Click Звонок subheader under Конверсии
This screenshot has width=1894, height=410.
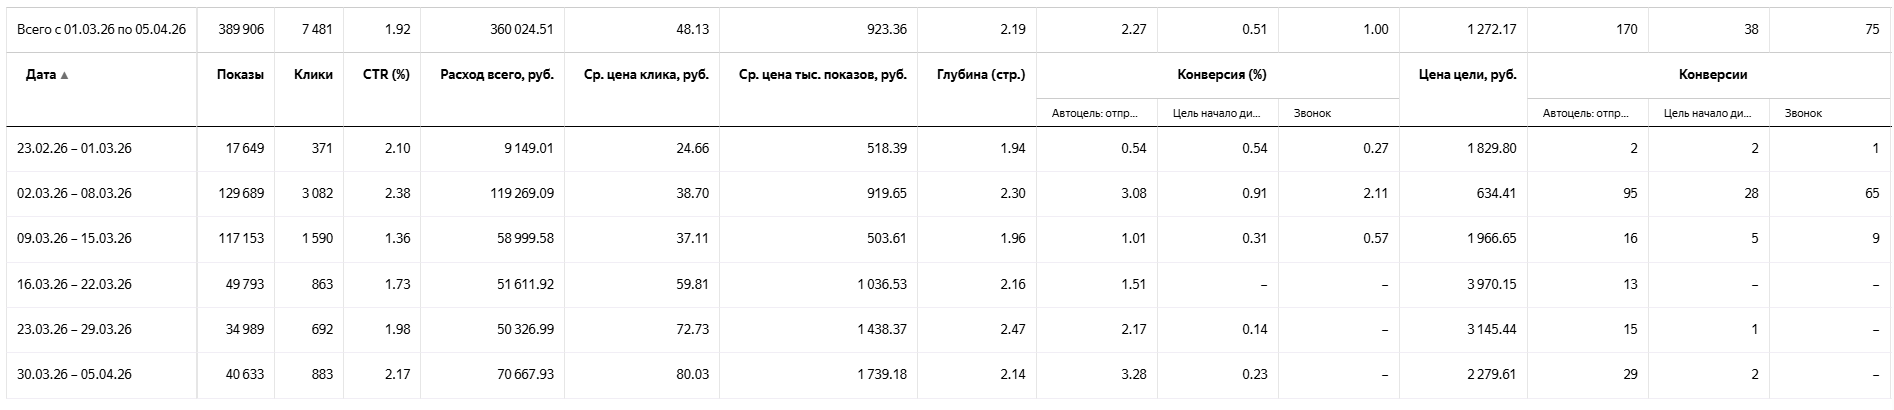[1803, 114]
